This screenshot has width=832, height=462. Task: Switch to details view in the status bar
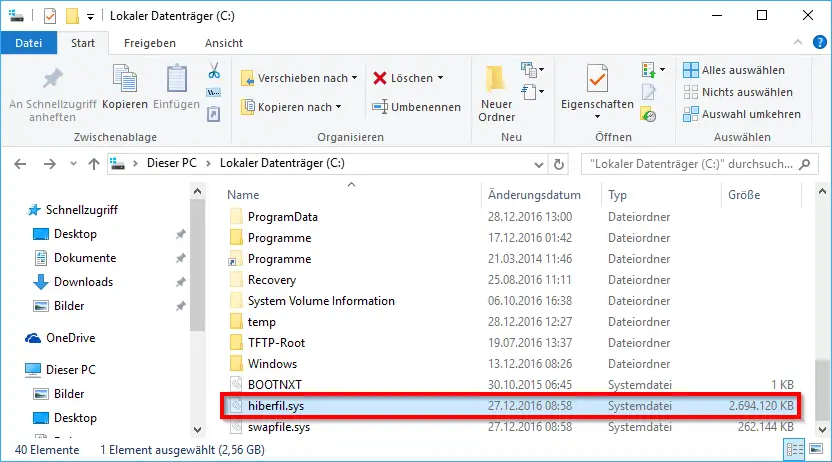point(794,450)
